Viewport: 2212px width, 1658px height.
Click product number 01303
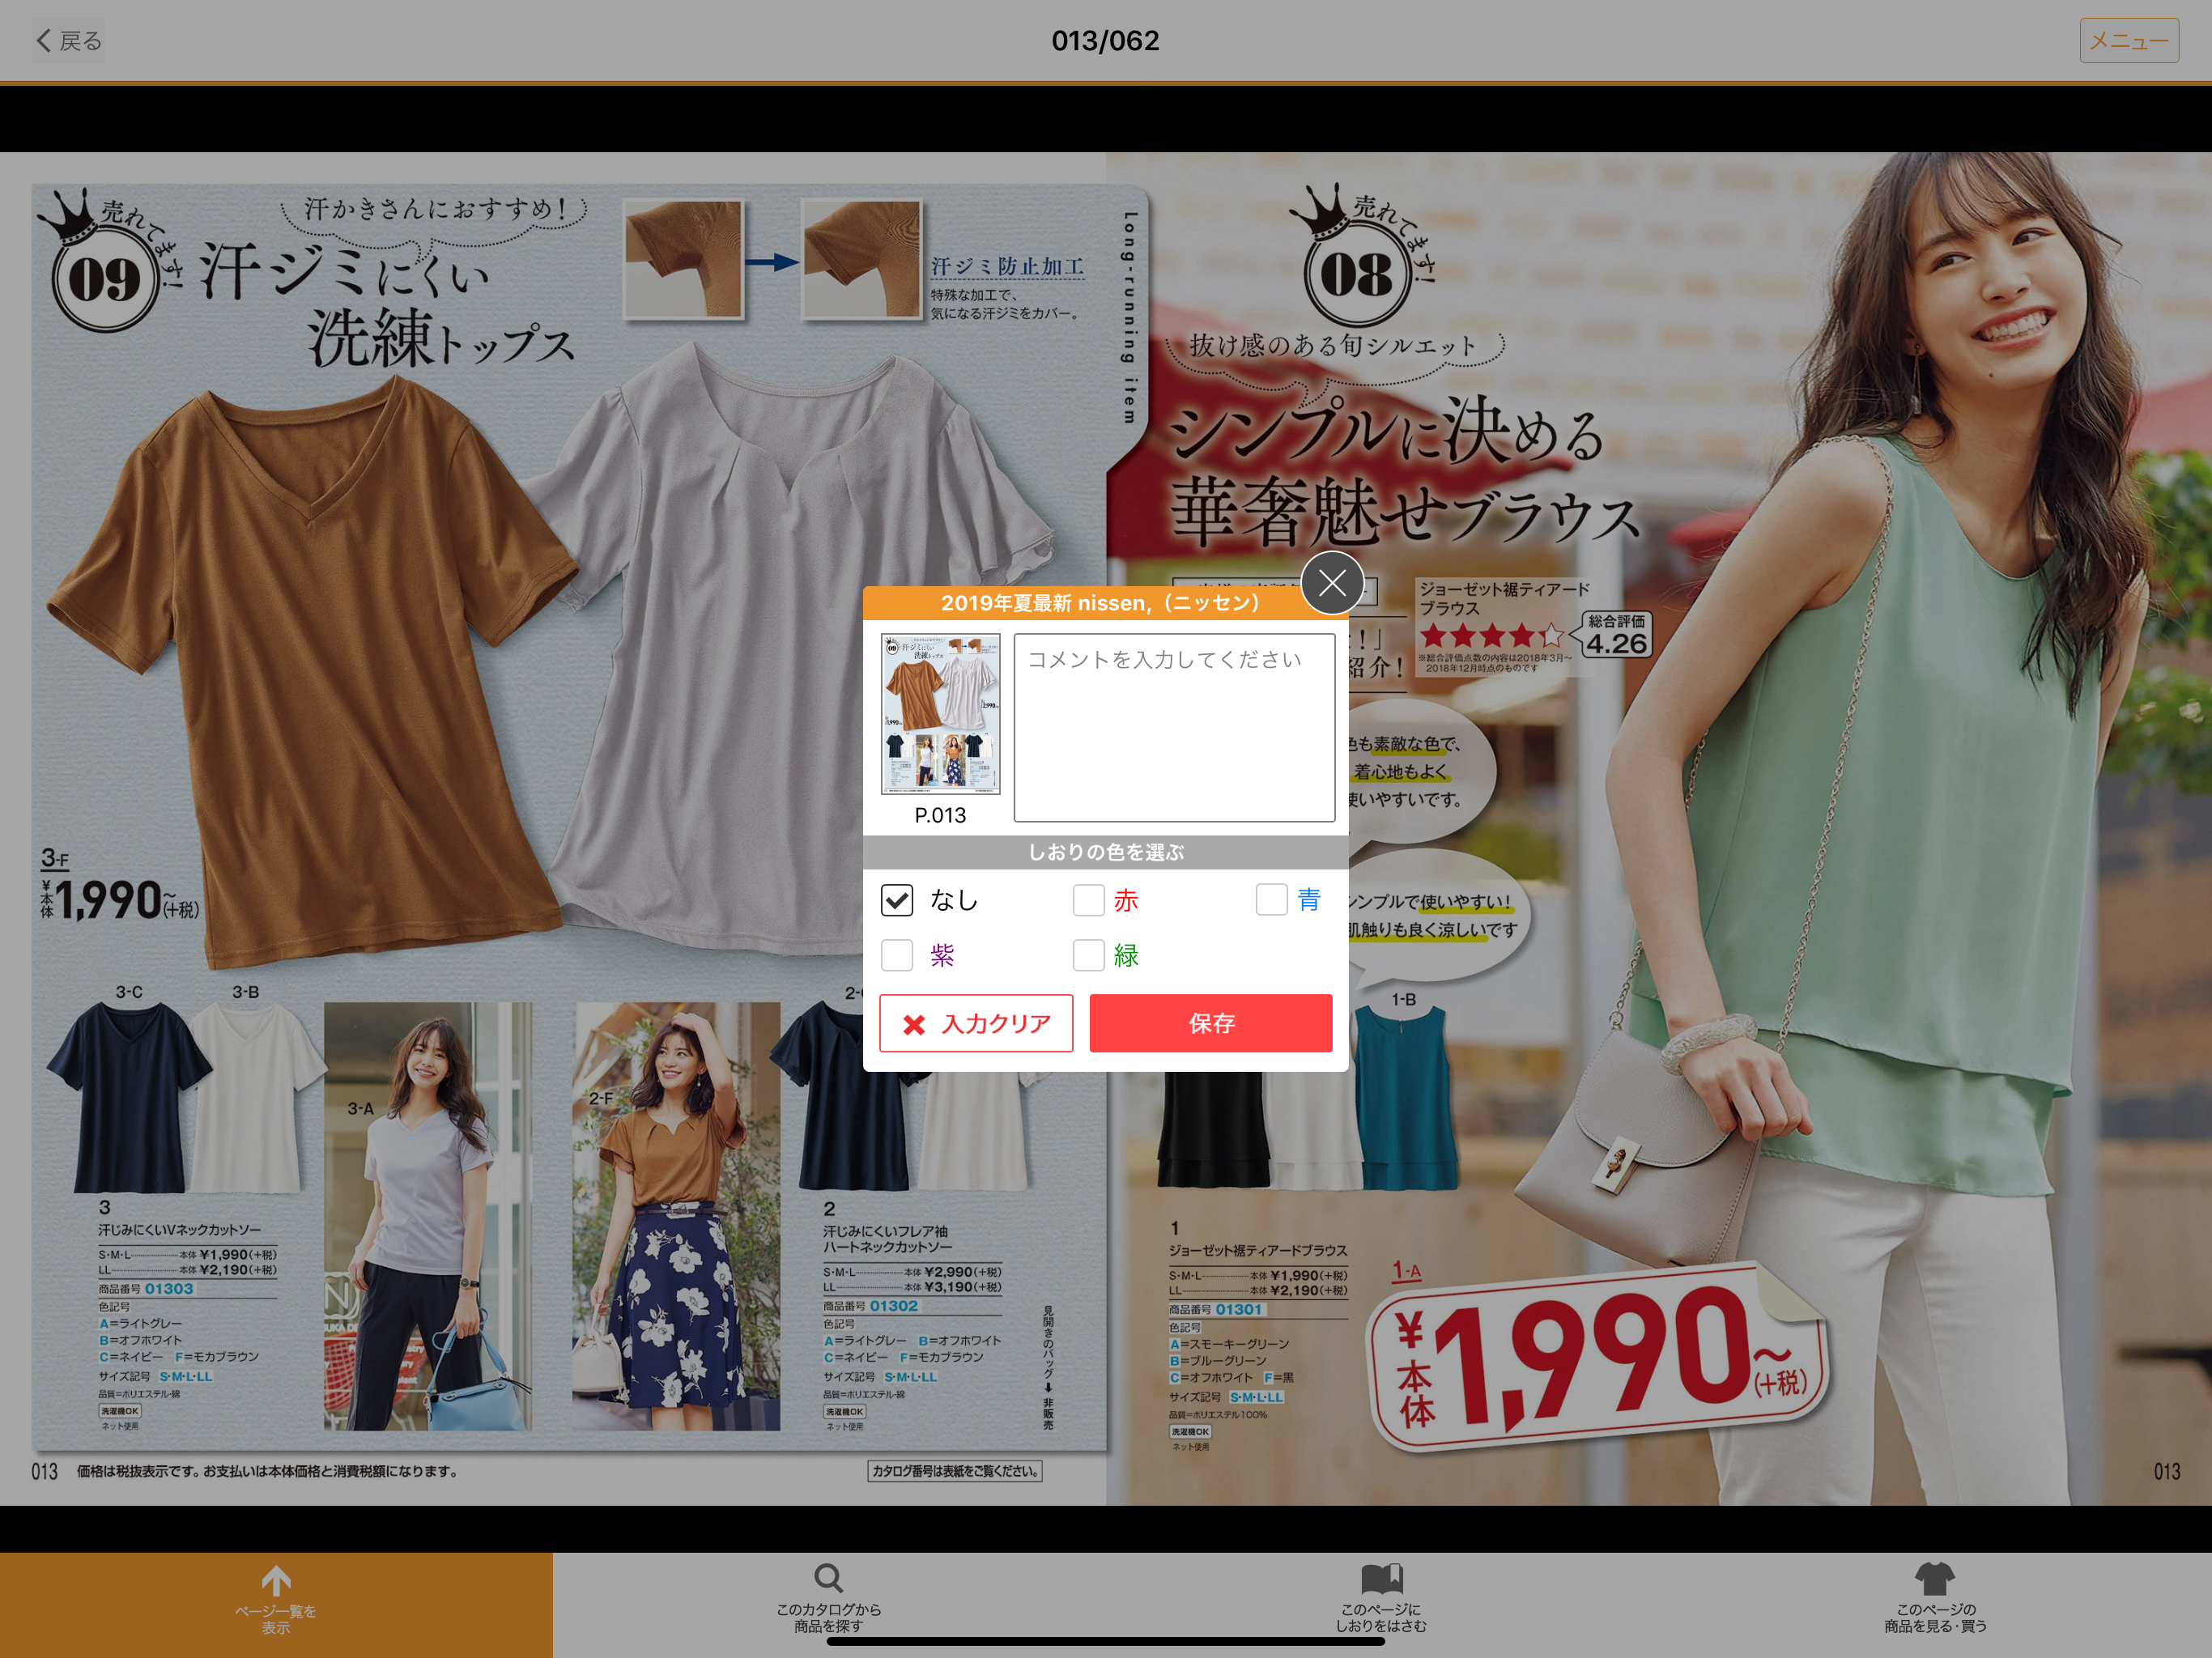[169, 1289]
